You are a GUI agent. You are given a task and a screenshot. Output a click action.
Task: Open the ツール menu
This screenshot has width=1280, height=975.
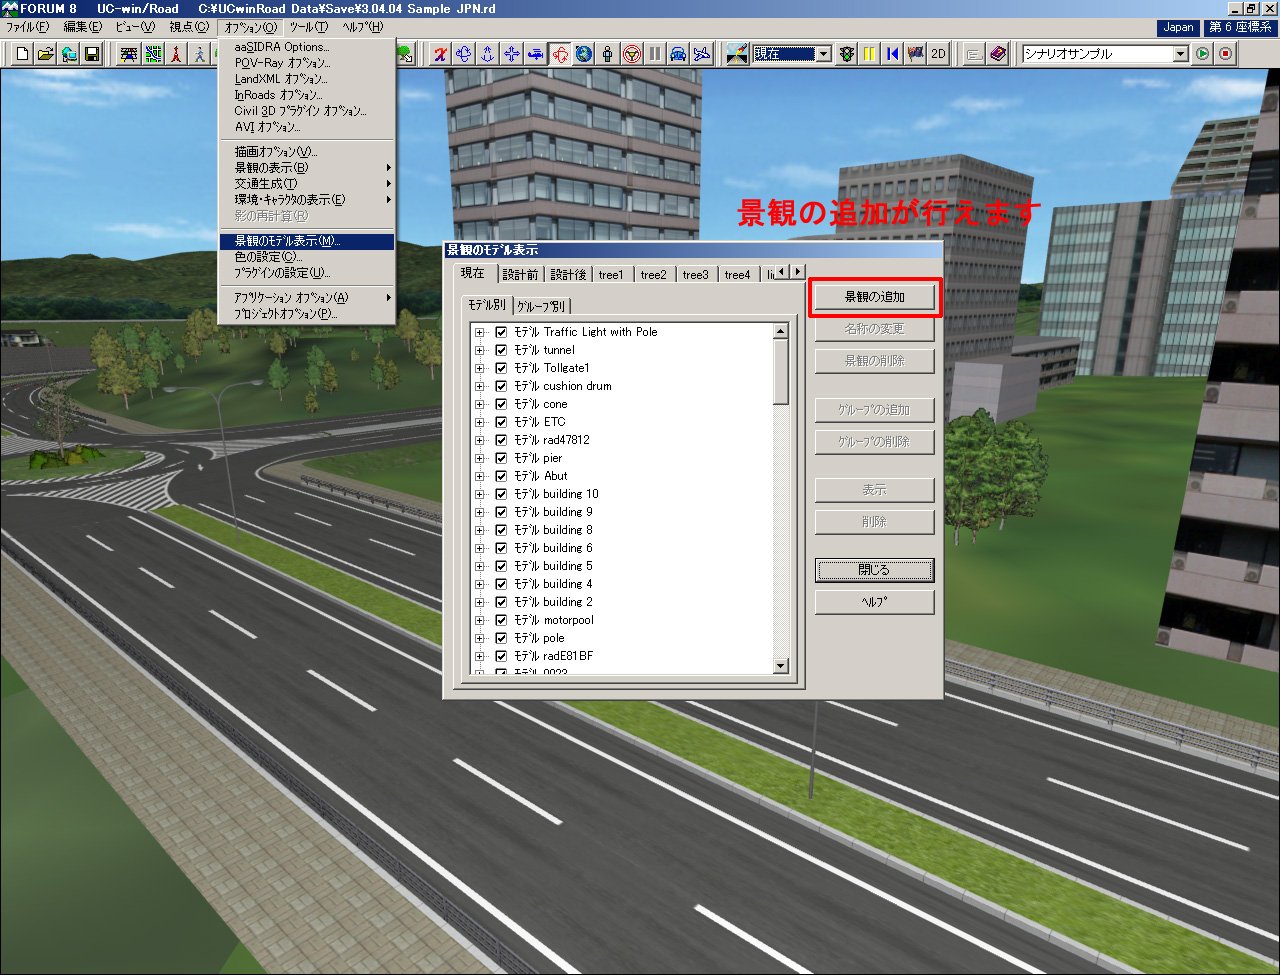point(309,27)
